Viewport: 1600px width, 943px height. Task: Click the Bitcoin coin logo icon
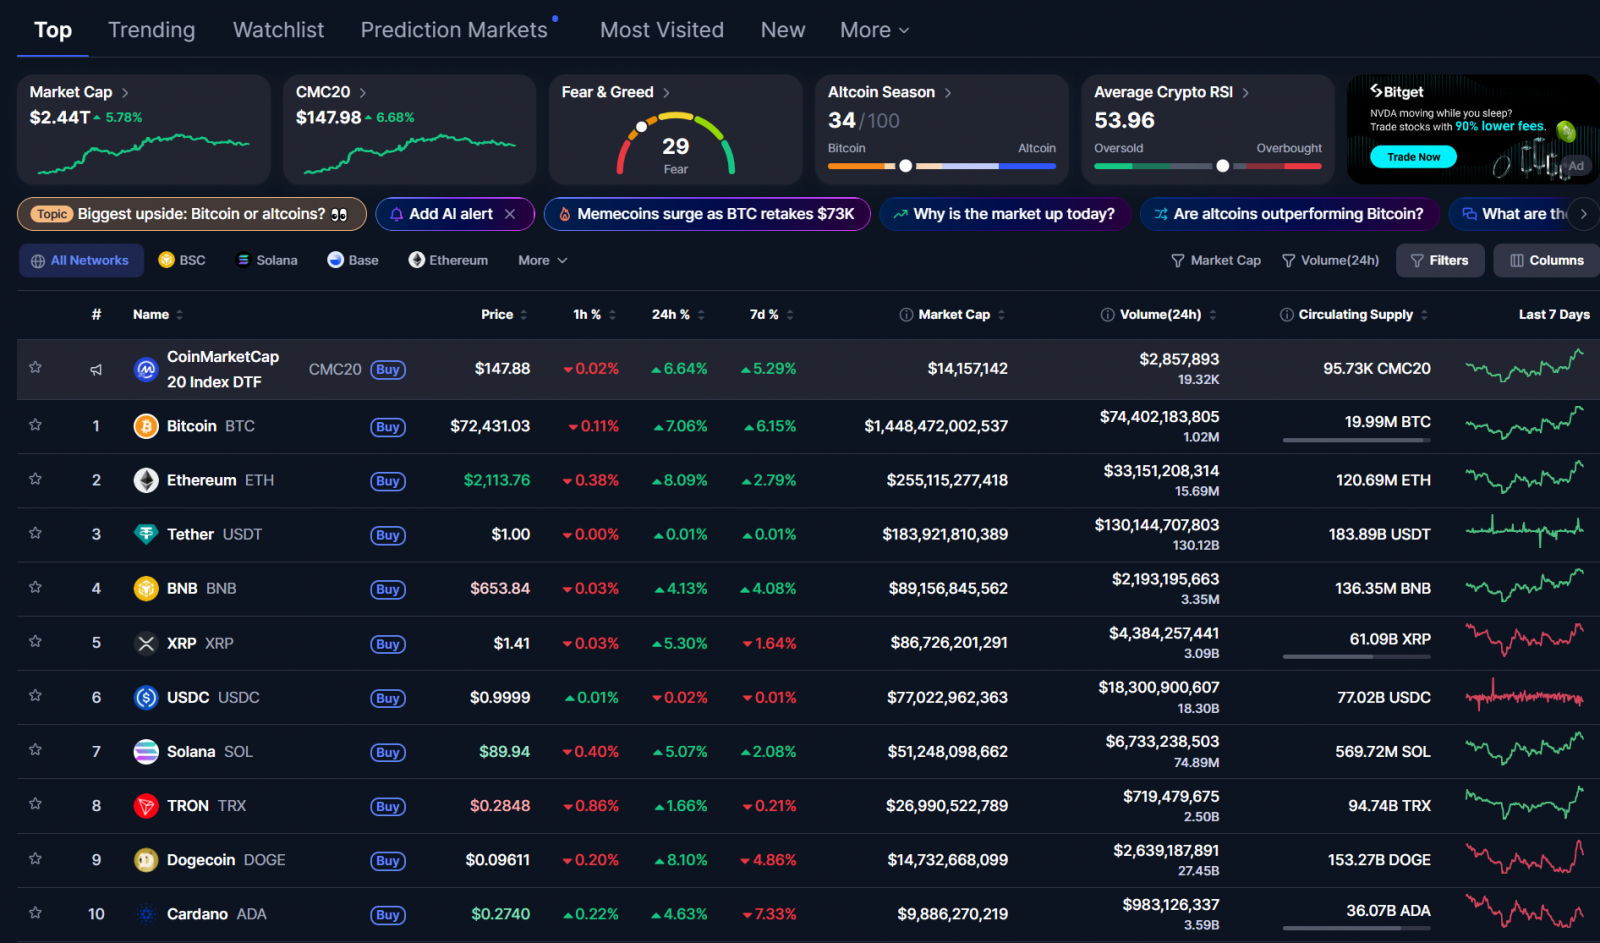pyautogui.click(x=146, y=427)
